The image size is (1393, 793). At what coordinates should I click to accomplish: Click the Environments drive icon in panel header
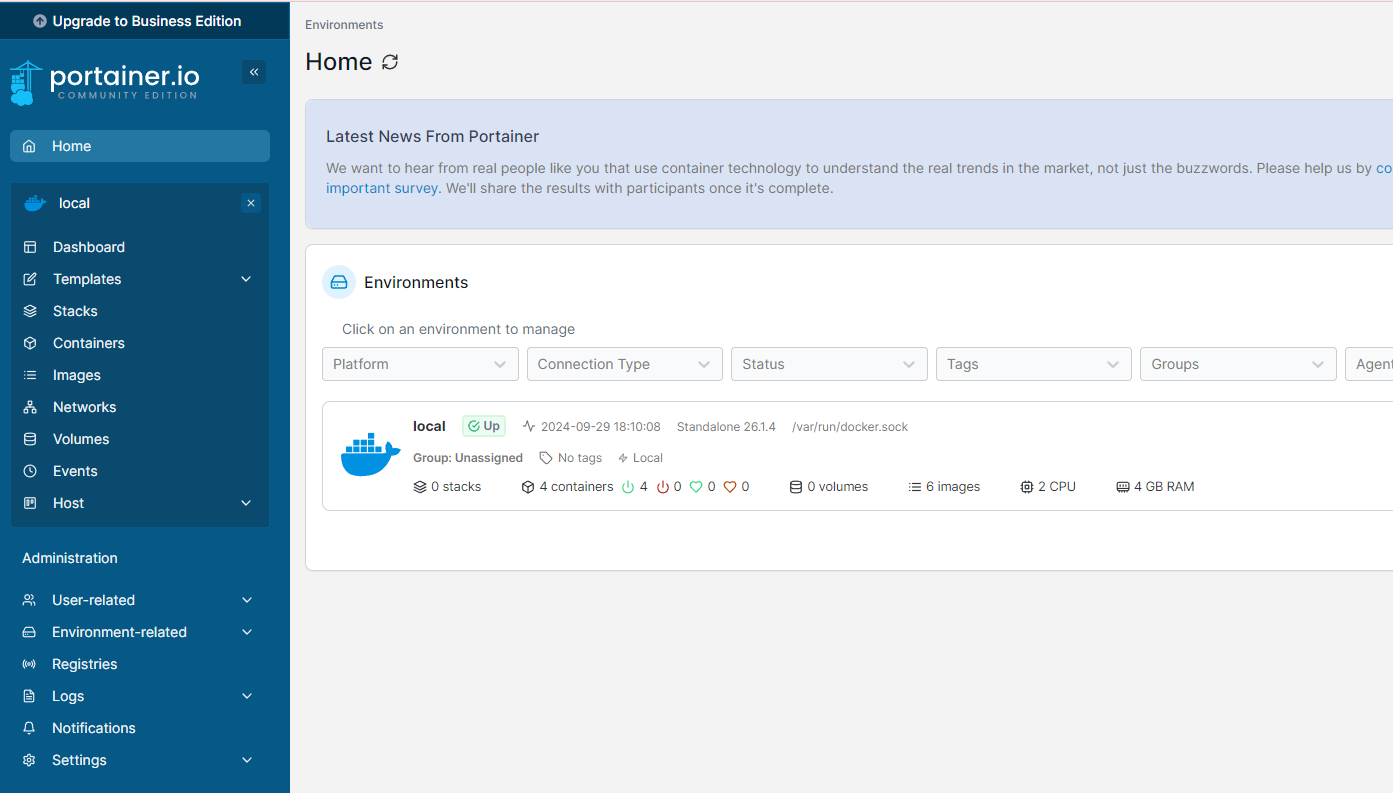click(x=339, y=282)
